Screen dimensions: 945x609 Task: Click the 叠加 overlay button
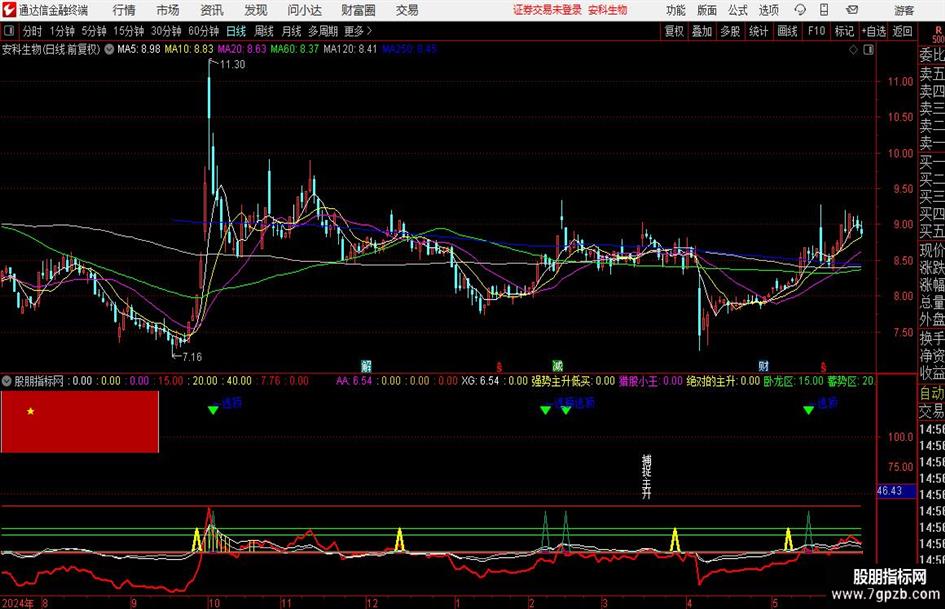(x=702, y=31)
